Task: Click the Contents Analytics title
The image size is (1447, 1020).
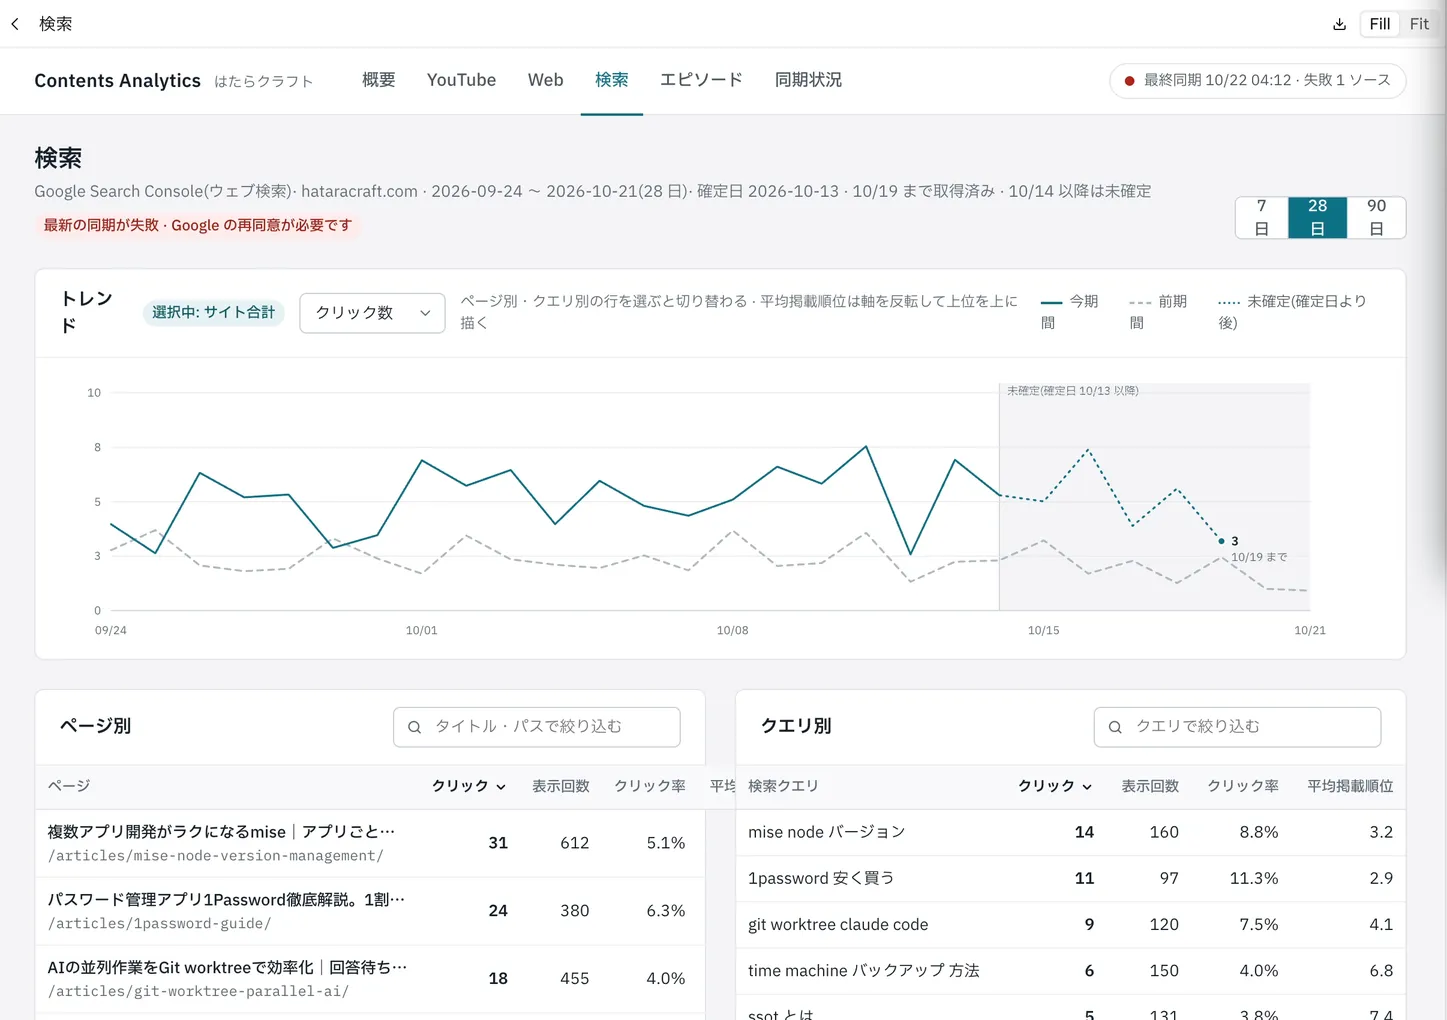Action: [117, 81]
